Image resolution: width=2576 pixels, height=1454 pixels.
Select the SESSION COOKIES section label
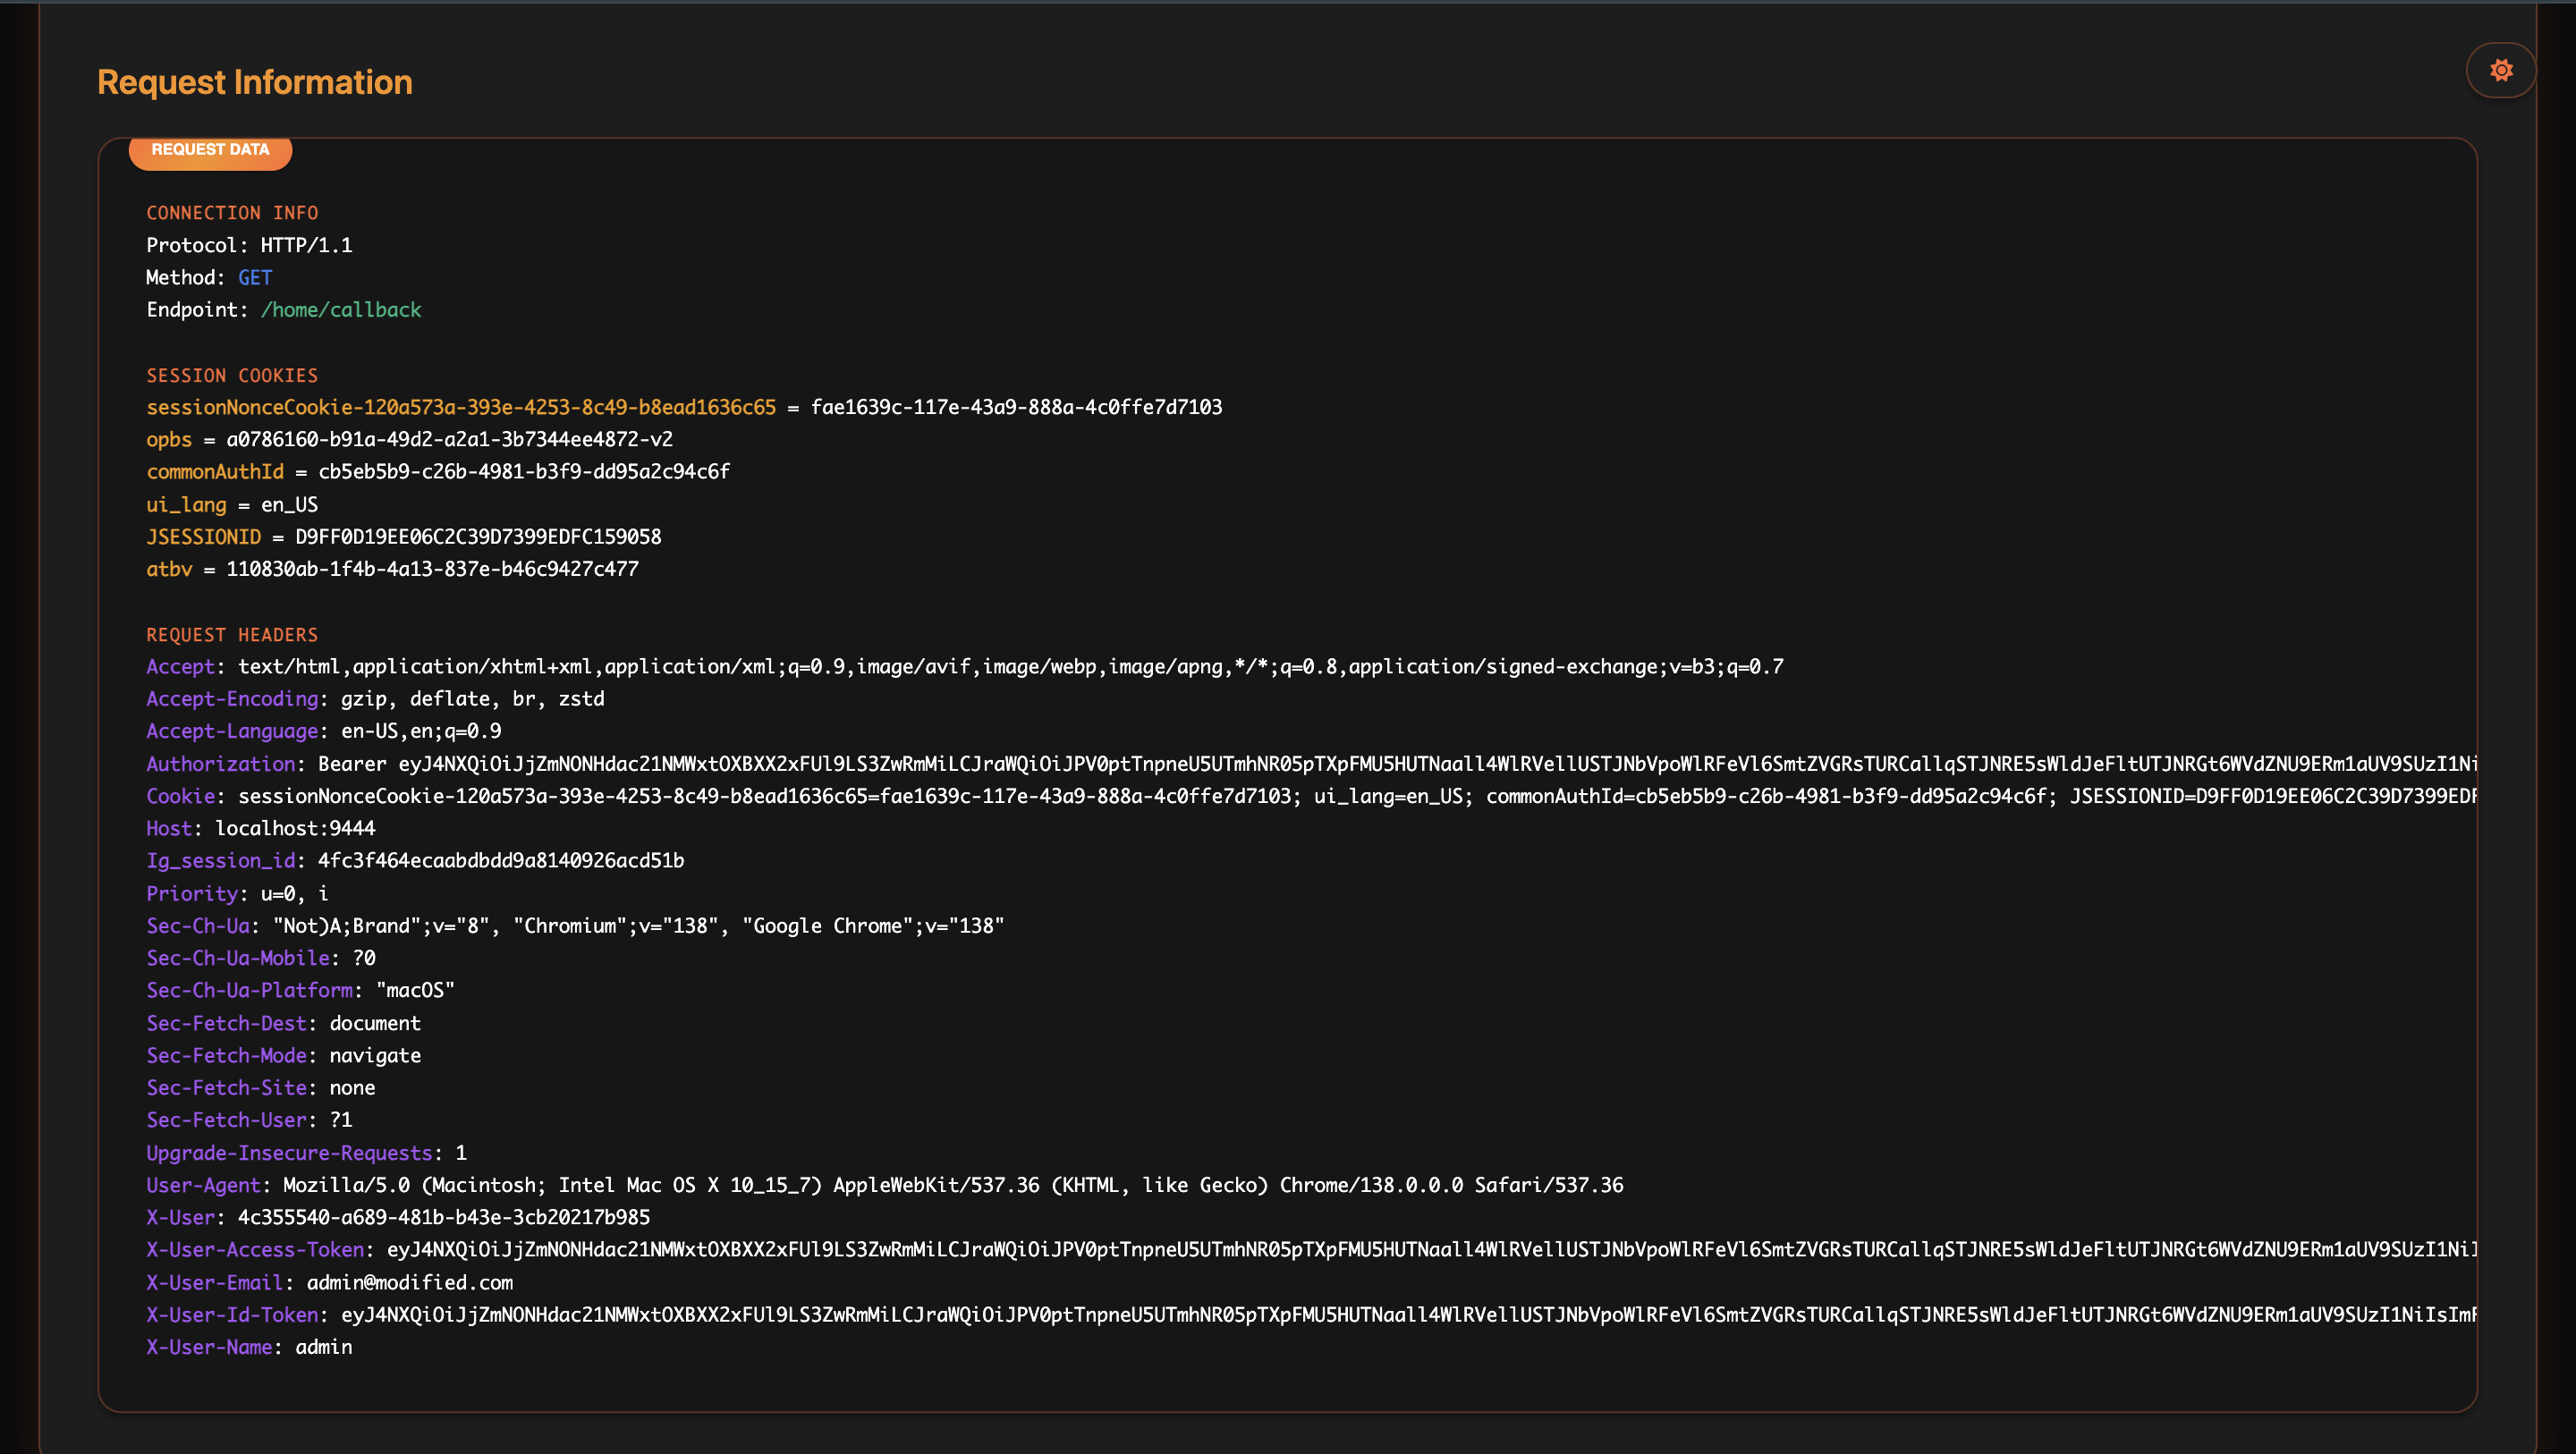click(232, 376)
